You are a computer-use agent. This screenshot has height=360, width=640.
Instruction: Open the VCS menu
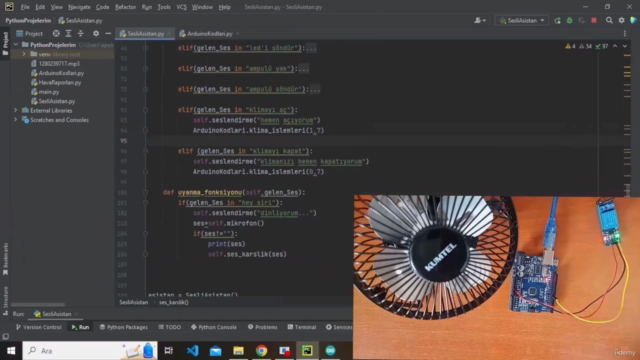click(x=181, y=7)
